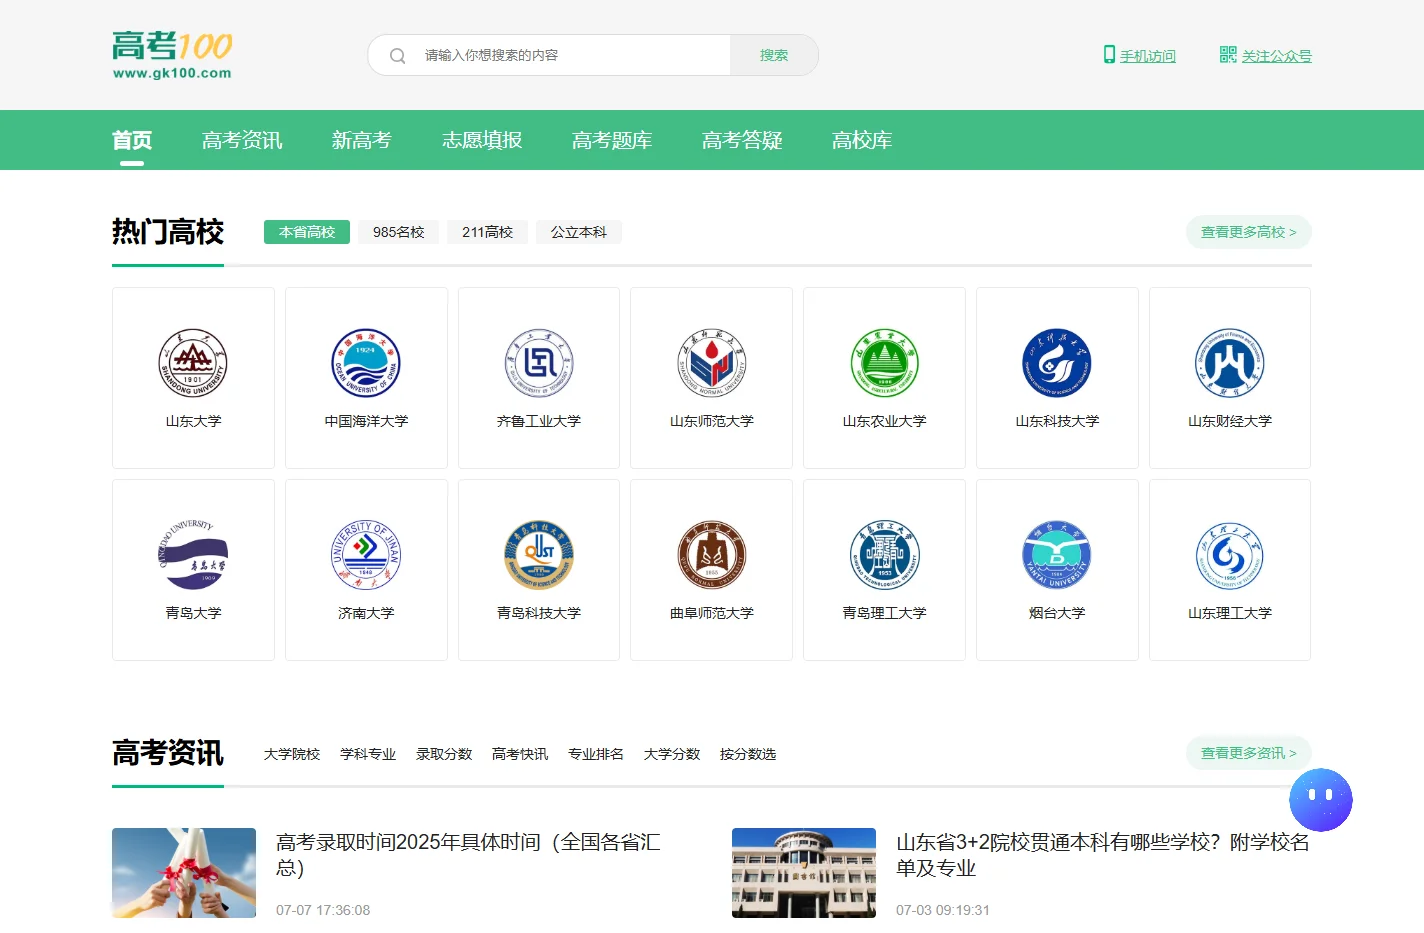The image size is (1424, 933).
Task: Click the 高考资讯 section heading
Action: click(168, 753)
